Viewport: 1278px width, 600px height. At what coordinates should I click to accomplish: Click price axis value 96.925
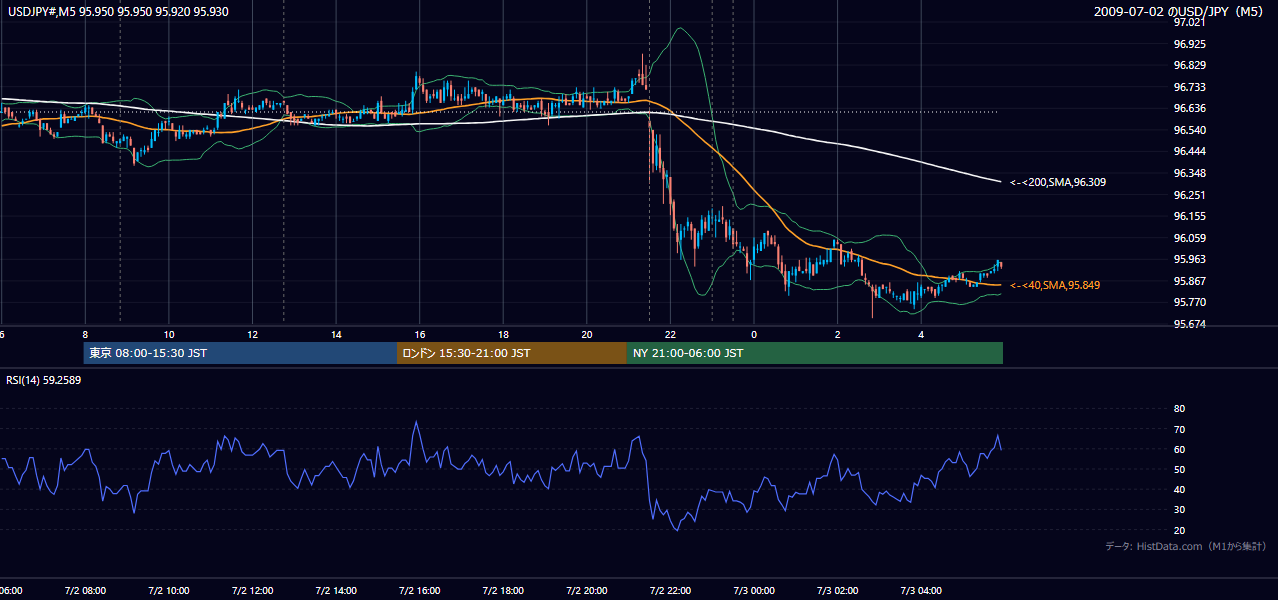click(x=1190, y=45)
